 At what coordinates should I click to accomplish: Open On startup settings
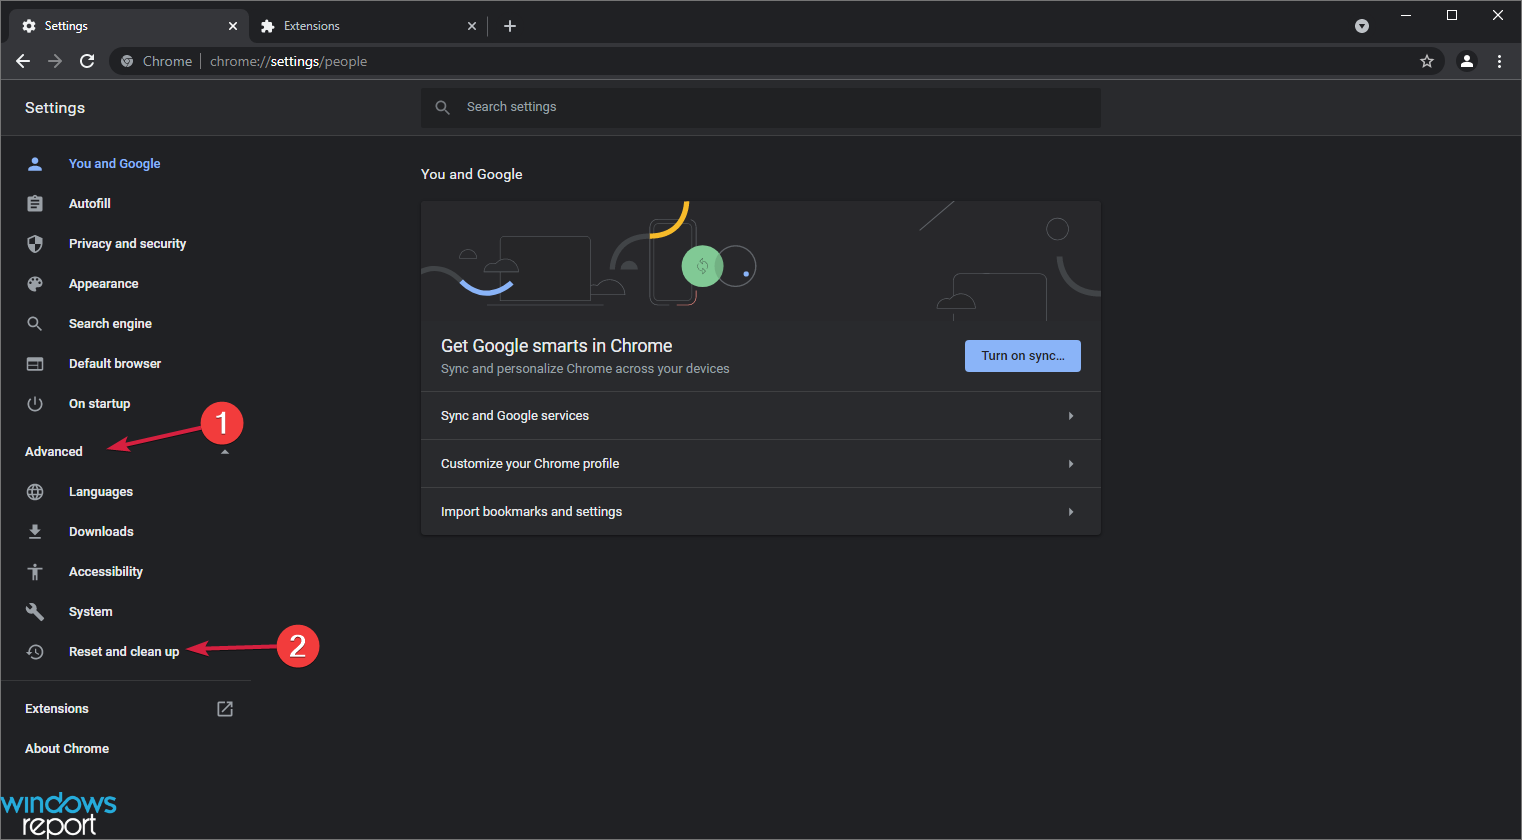click(x=99, y=403)
